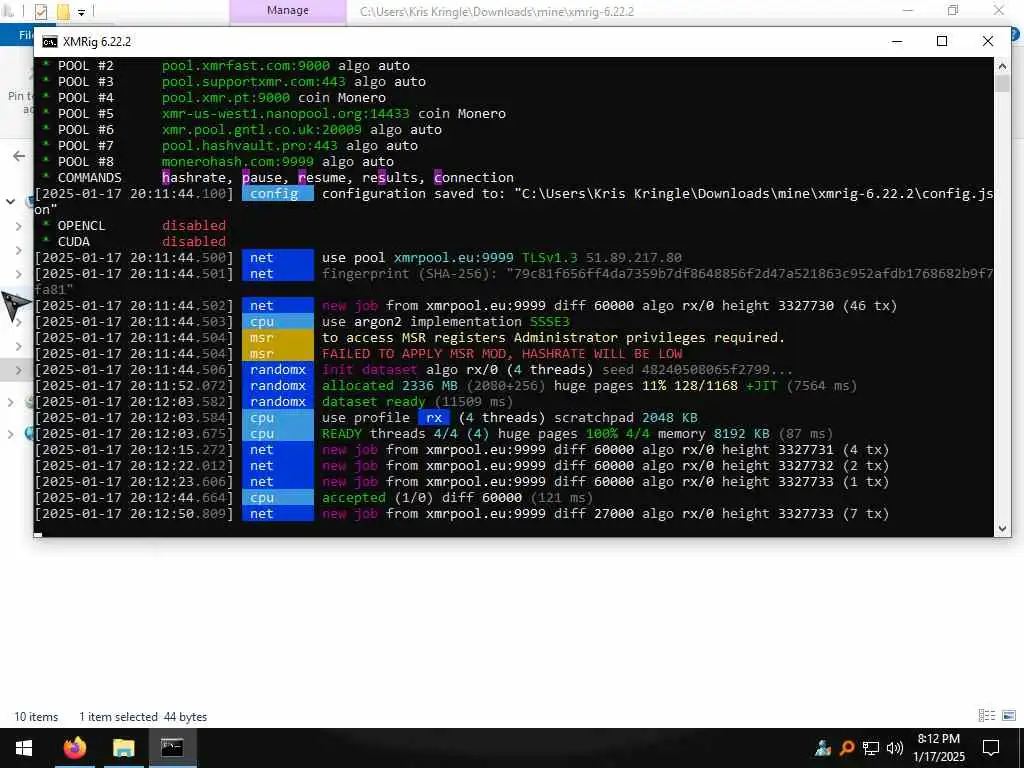Restore down the File Explorer window behind
The image size is (1024, 768).
(953, 10)
